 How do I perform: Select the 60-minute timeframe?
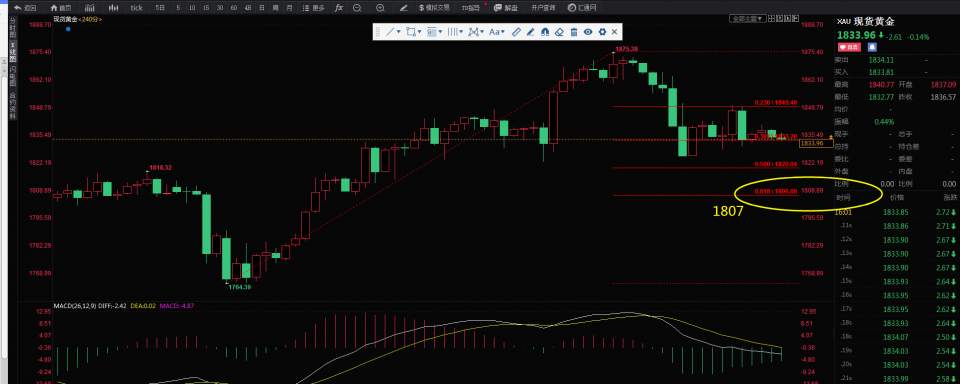coord(234,8)
